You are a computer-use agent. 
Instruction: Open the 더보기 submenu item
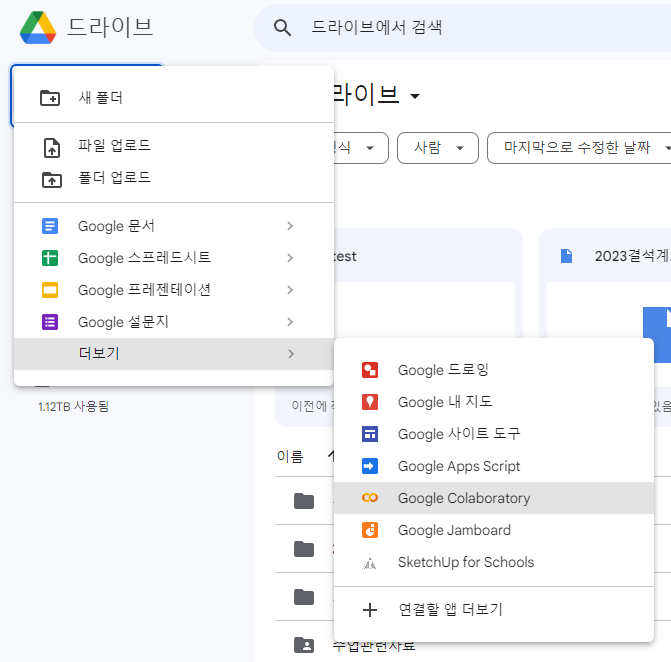pos(174,354)
